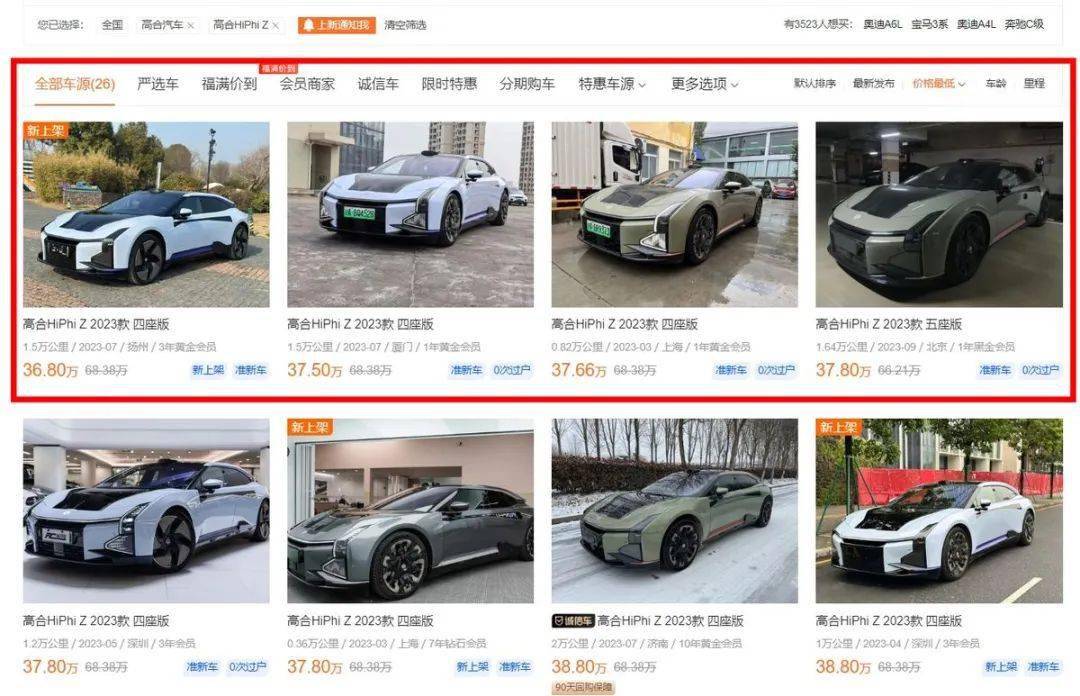Open the 价格最低 sort dropdown

939,83
